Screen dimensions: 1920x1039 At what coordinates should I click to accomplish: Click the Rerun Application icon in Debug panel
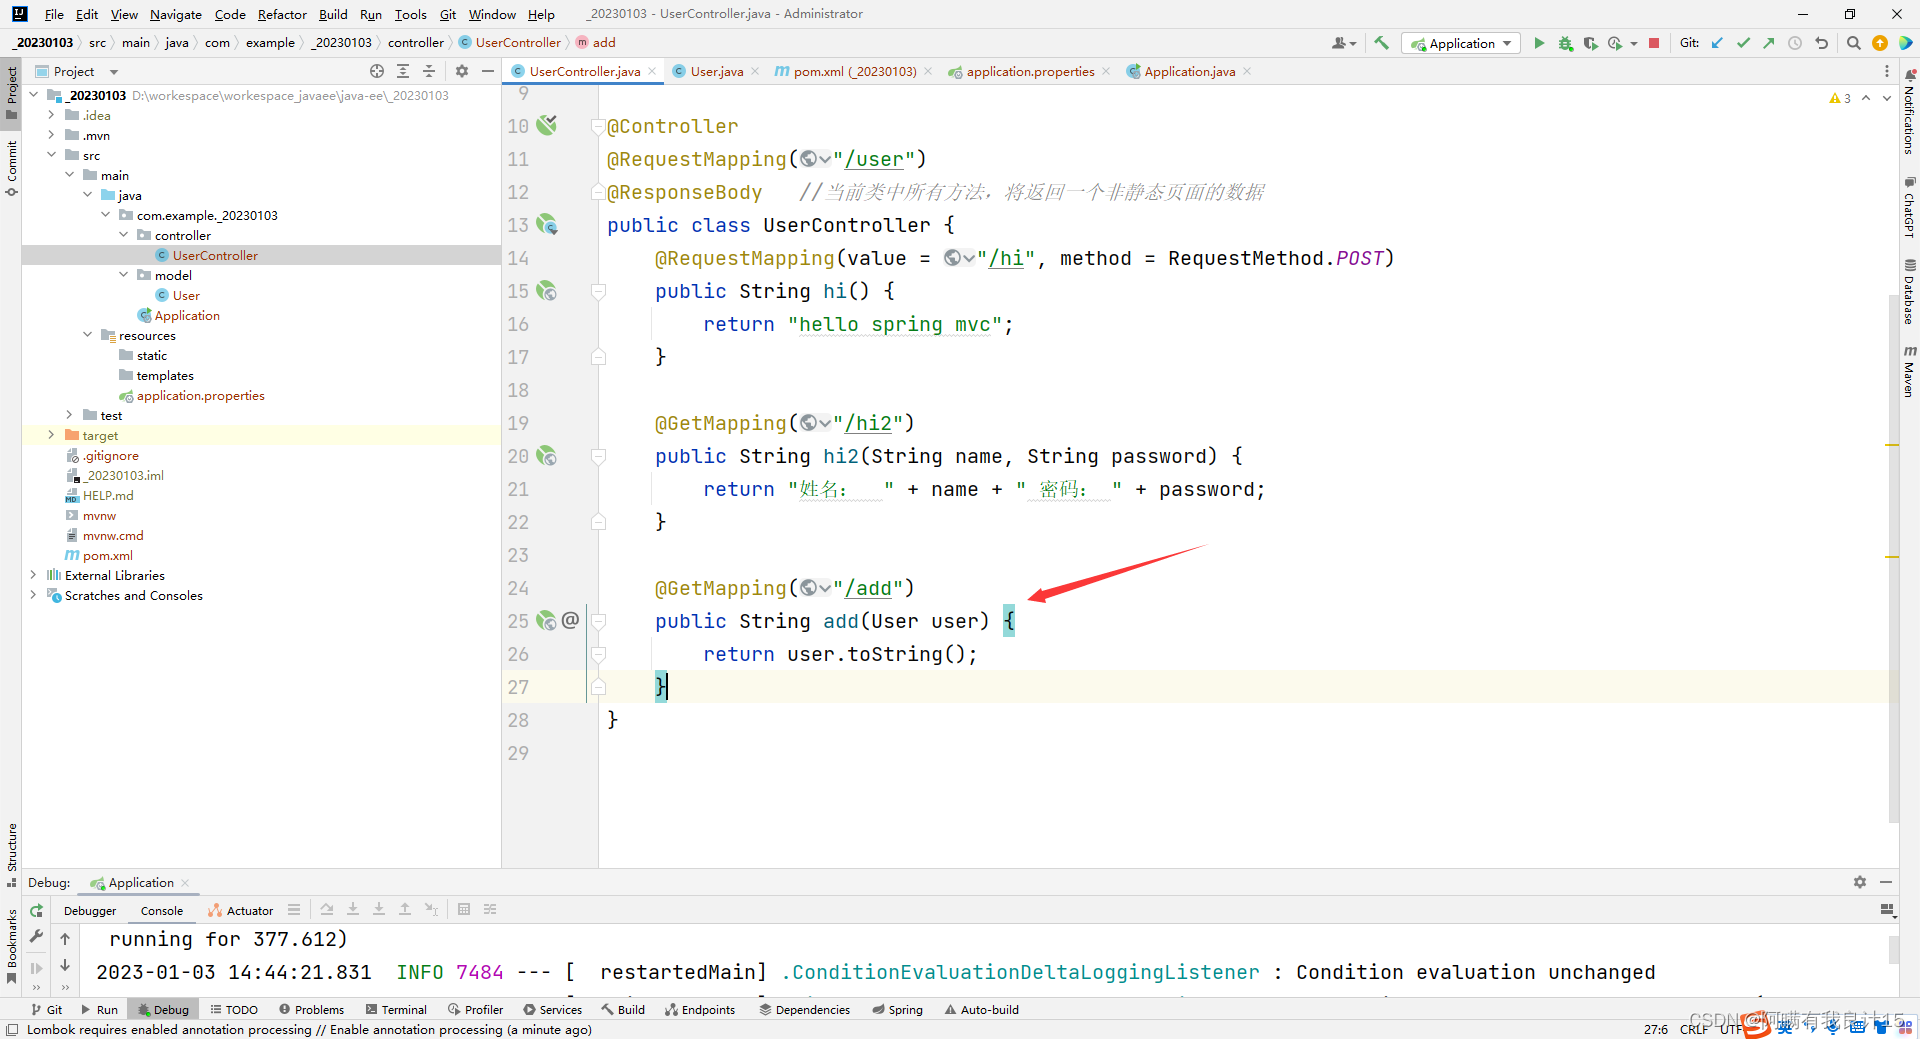click(x=37, y=910)
